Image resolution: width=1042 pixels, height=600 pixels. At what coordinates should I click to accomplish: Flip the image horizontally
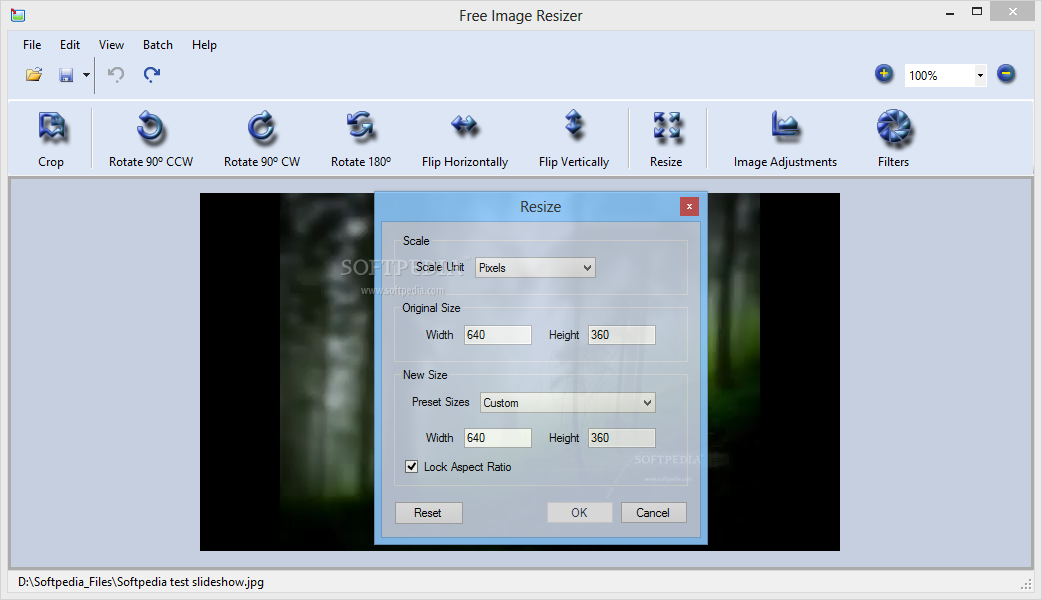pyautogui.click(x=465, y=139)
